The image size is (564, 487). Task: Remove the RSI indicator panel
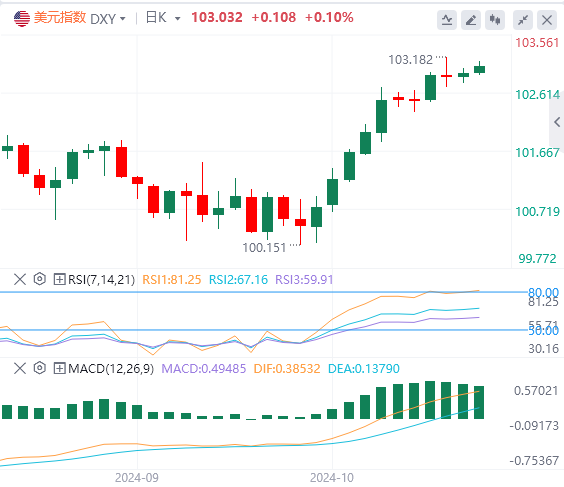pyautogui.click(x=20, y=279)
